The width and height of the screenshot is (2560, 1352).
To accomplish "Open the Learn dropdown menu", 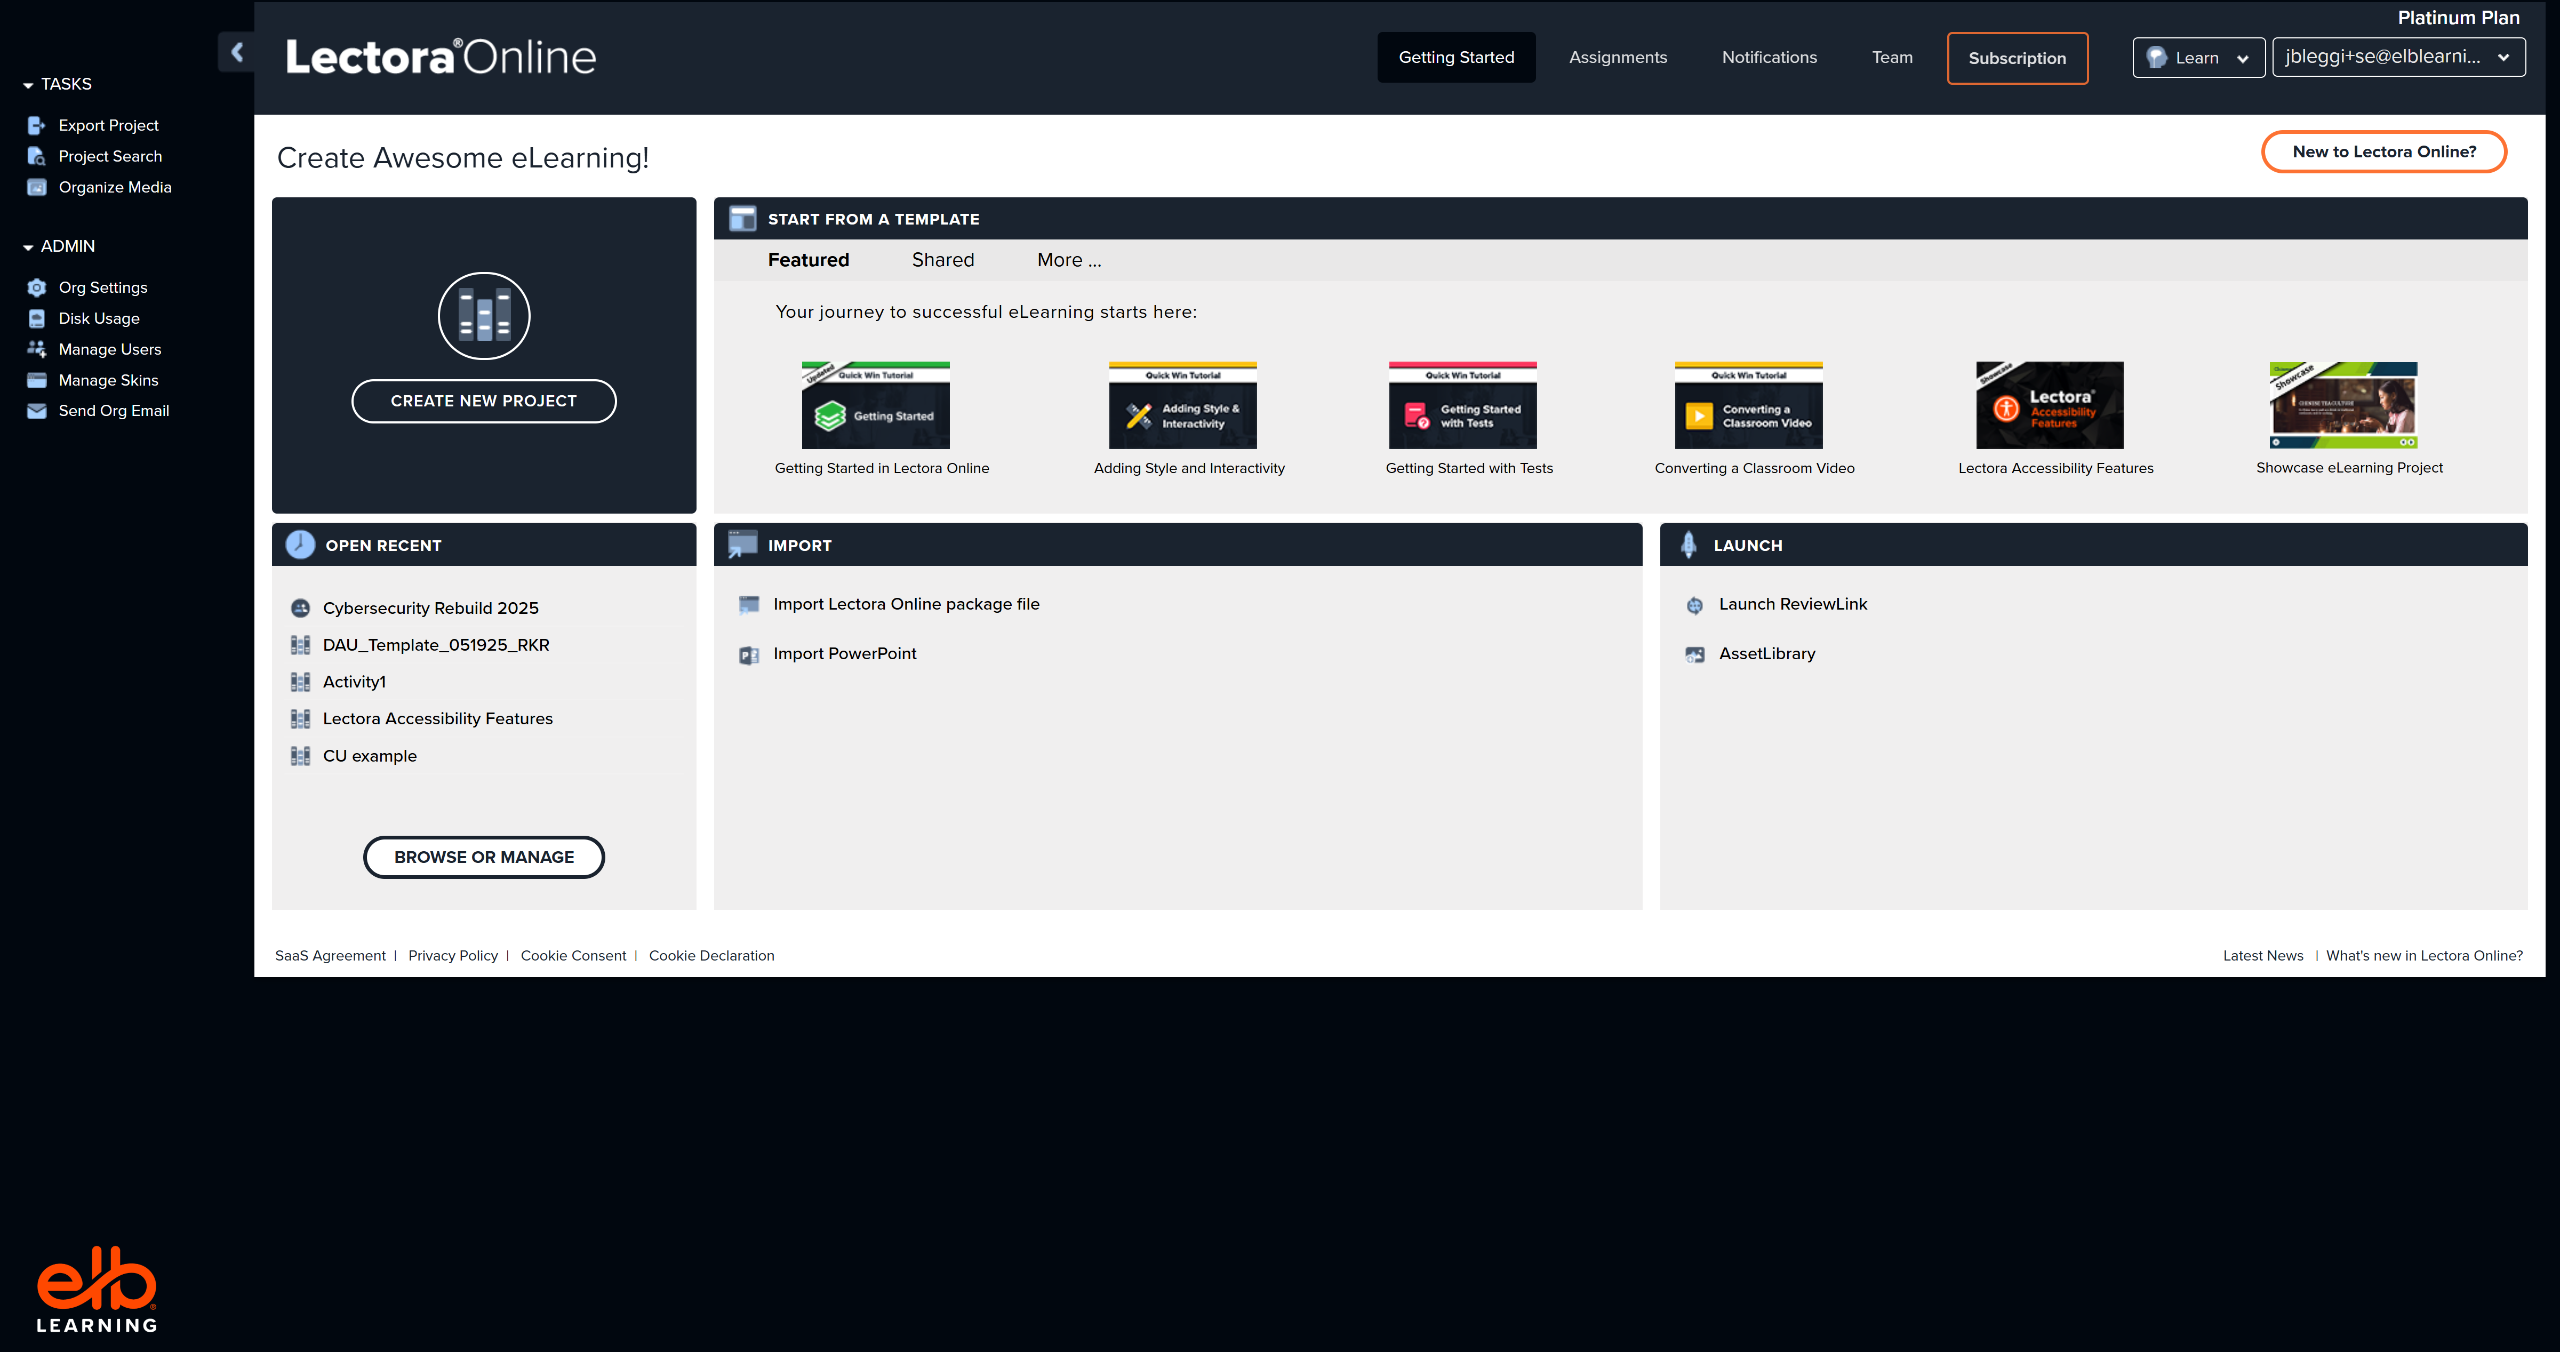I will click(x=2198, y=58).
